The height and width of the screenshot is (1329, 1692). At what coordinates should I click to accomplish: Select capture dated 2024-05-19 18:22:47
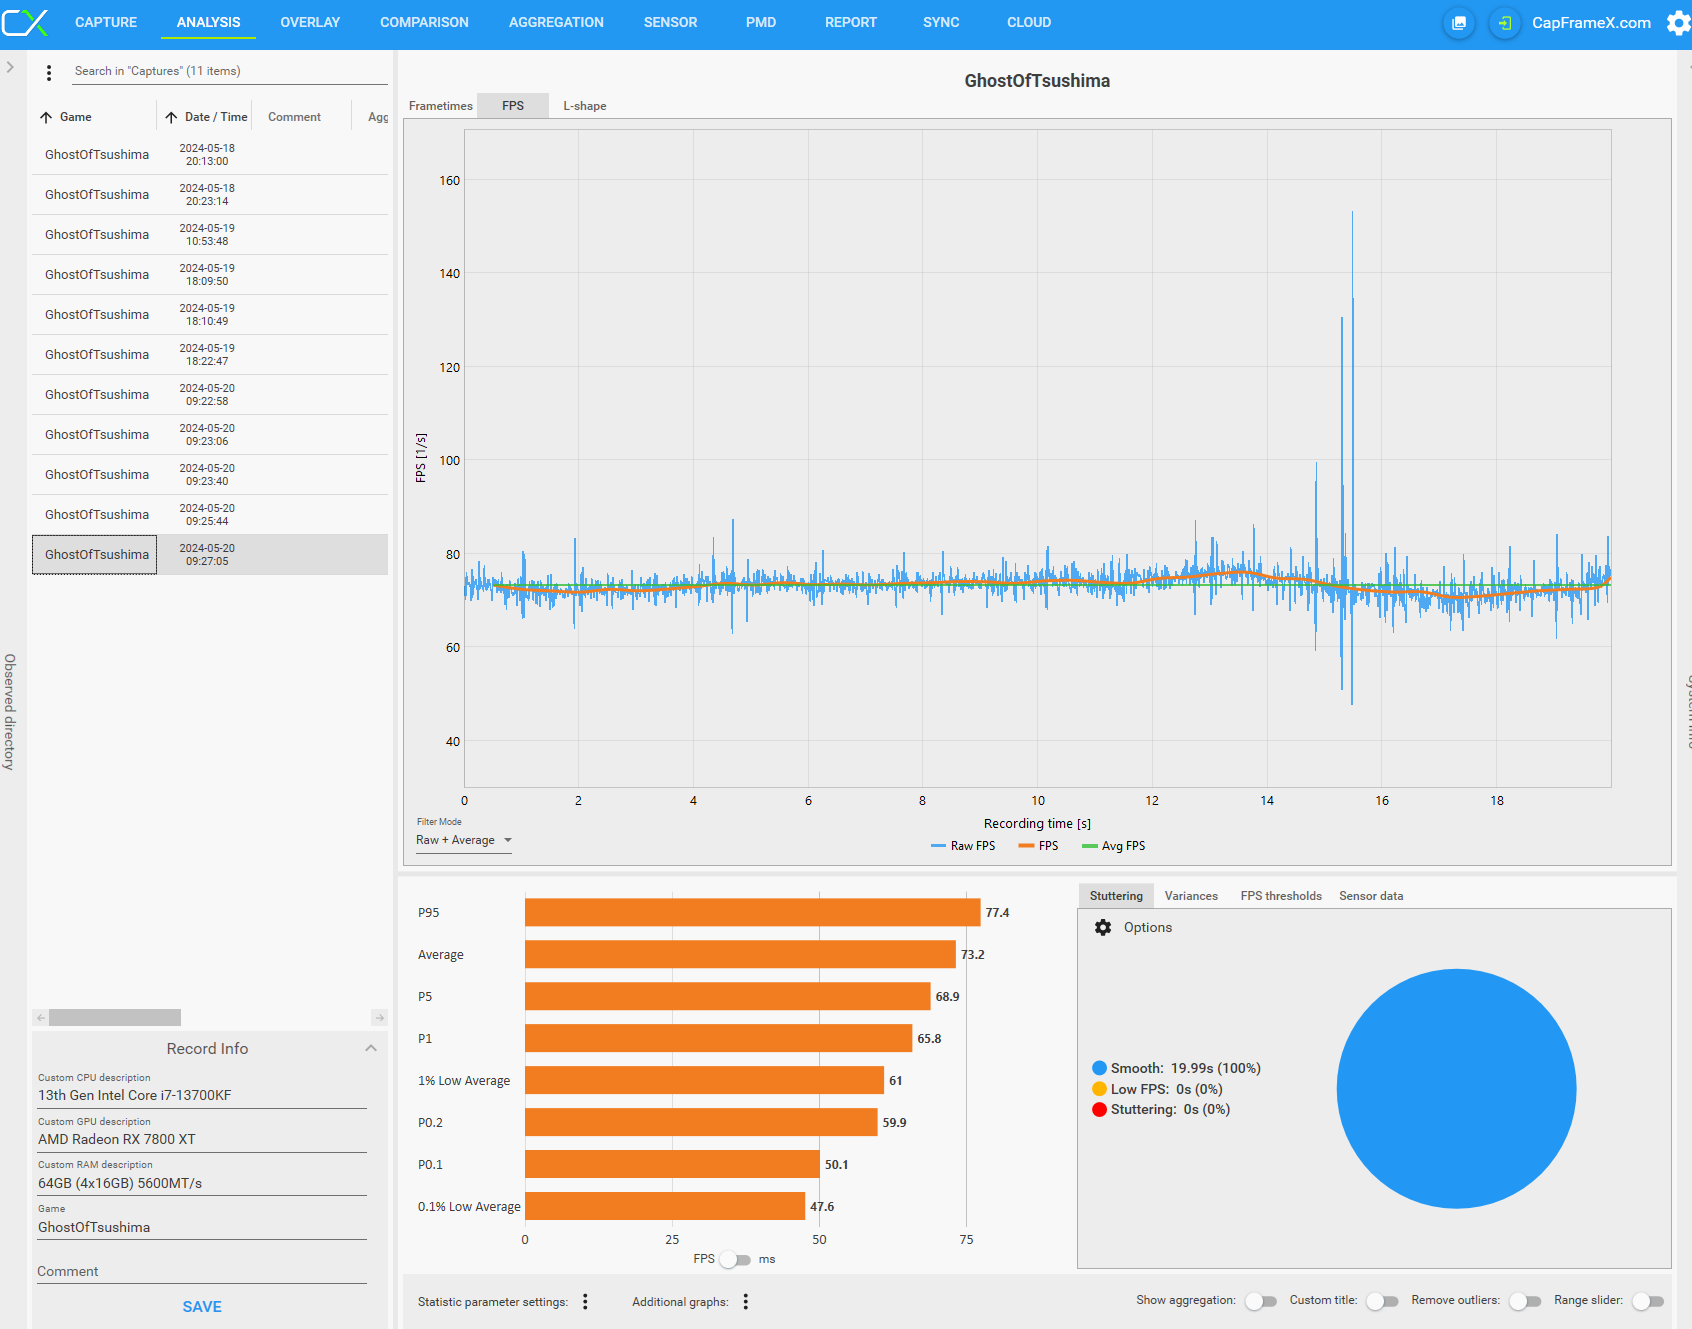[210, 355]
